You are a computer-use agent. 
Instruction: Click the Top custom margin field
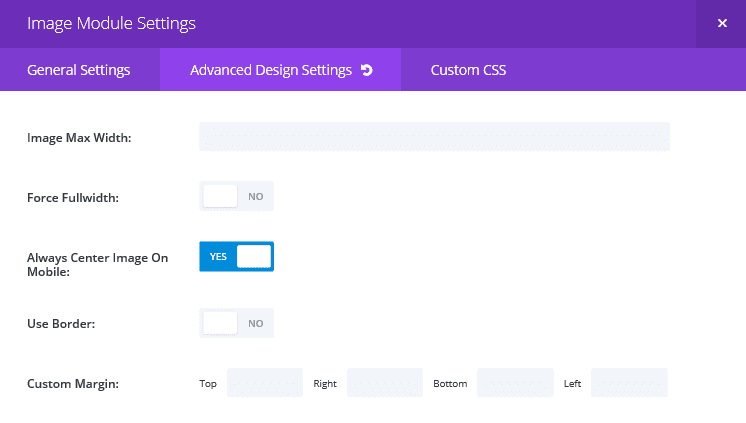(x=265, y=383)
